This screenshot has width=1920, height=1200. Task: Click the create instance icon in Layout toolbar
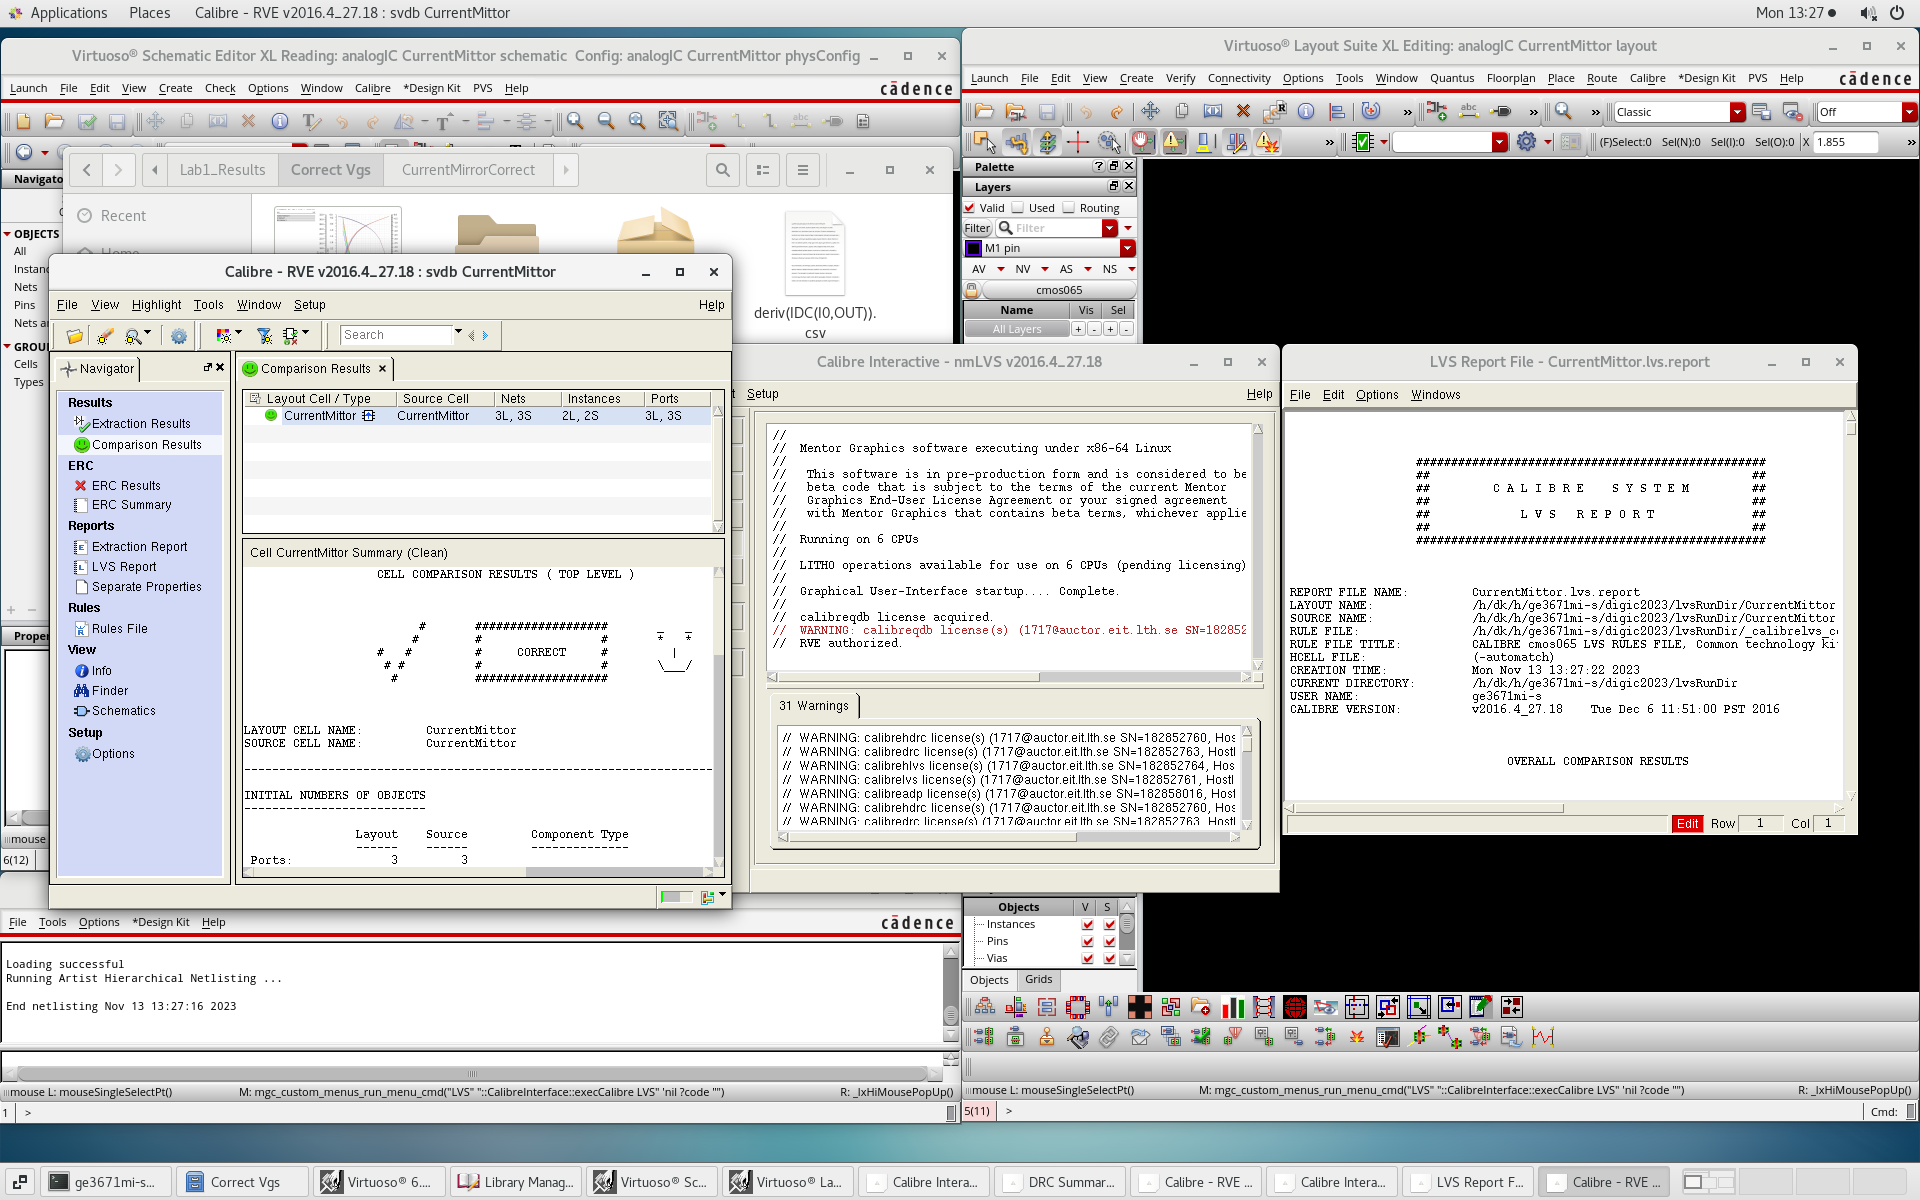(1437, 112)
